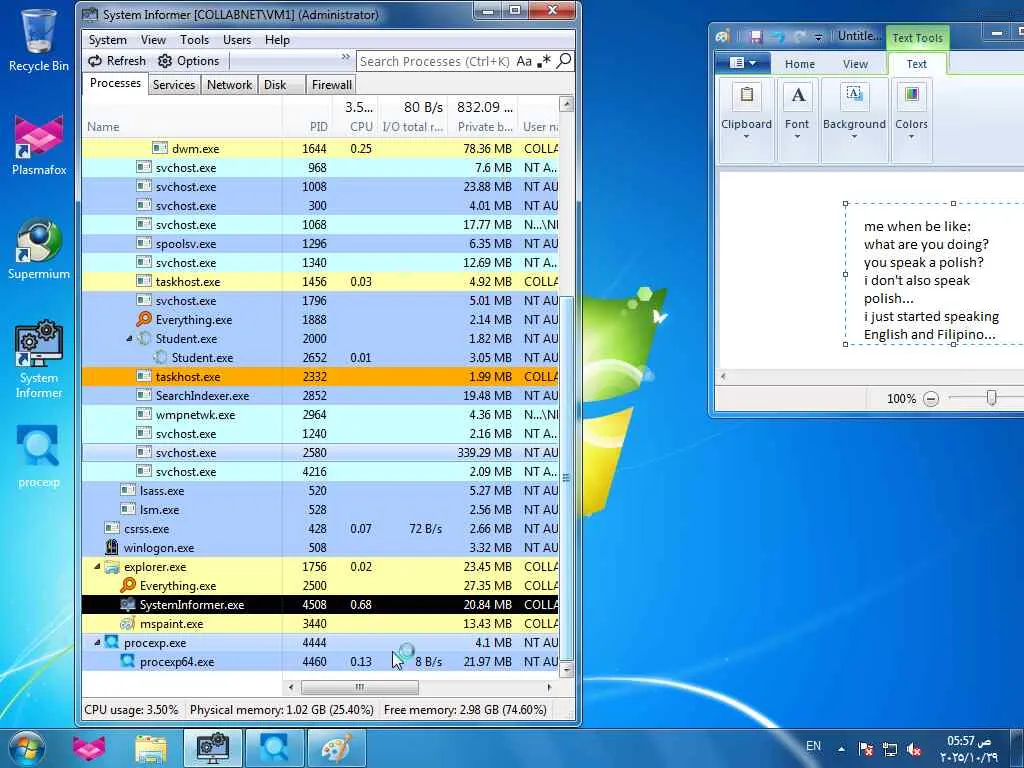1024x768 pixels.
Task: Click the SystemInformer.exe process icon
Action: point(128,604)
